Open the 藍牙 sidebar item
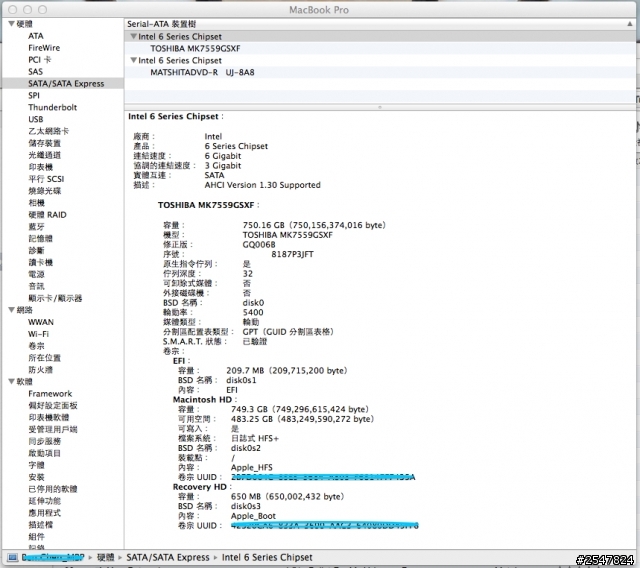Image resolution: width=640 pixels, height=568 pixels. pyautogui.click(x=36, y=226)
